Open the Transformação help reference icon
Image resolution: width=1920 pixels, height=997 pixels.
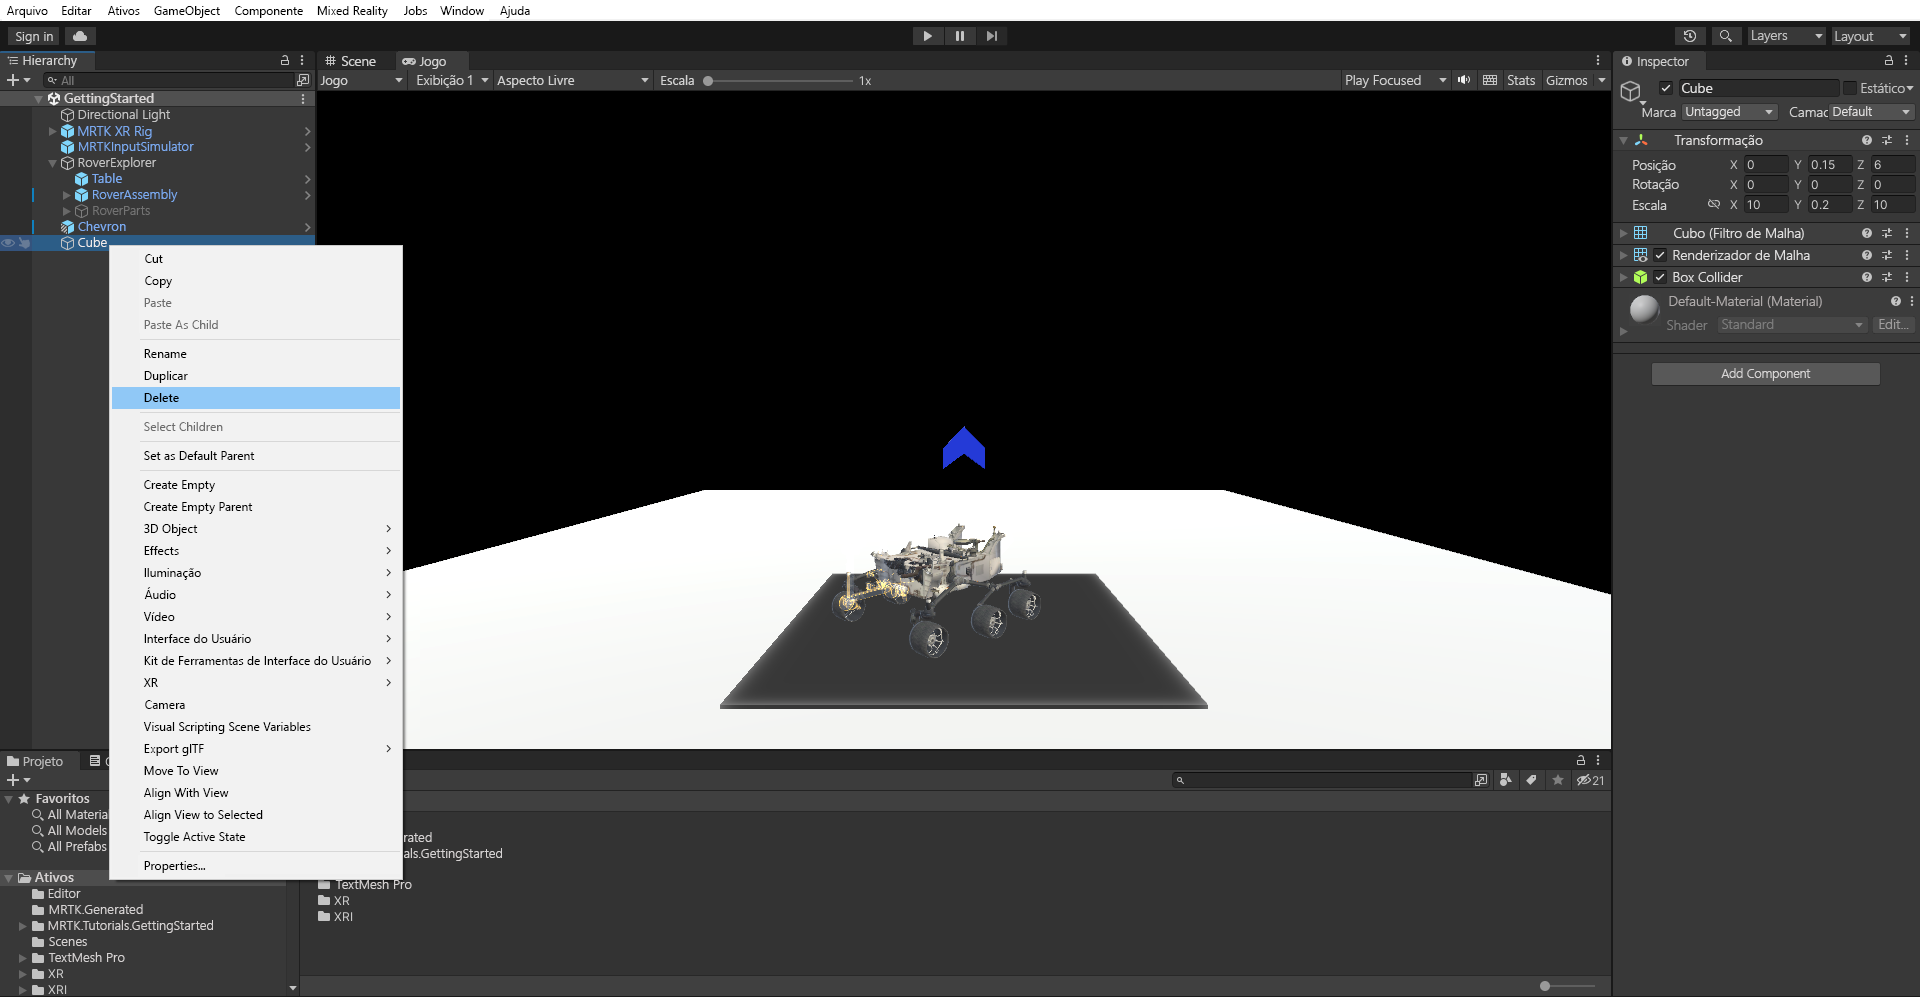[1866, 140]
